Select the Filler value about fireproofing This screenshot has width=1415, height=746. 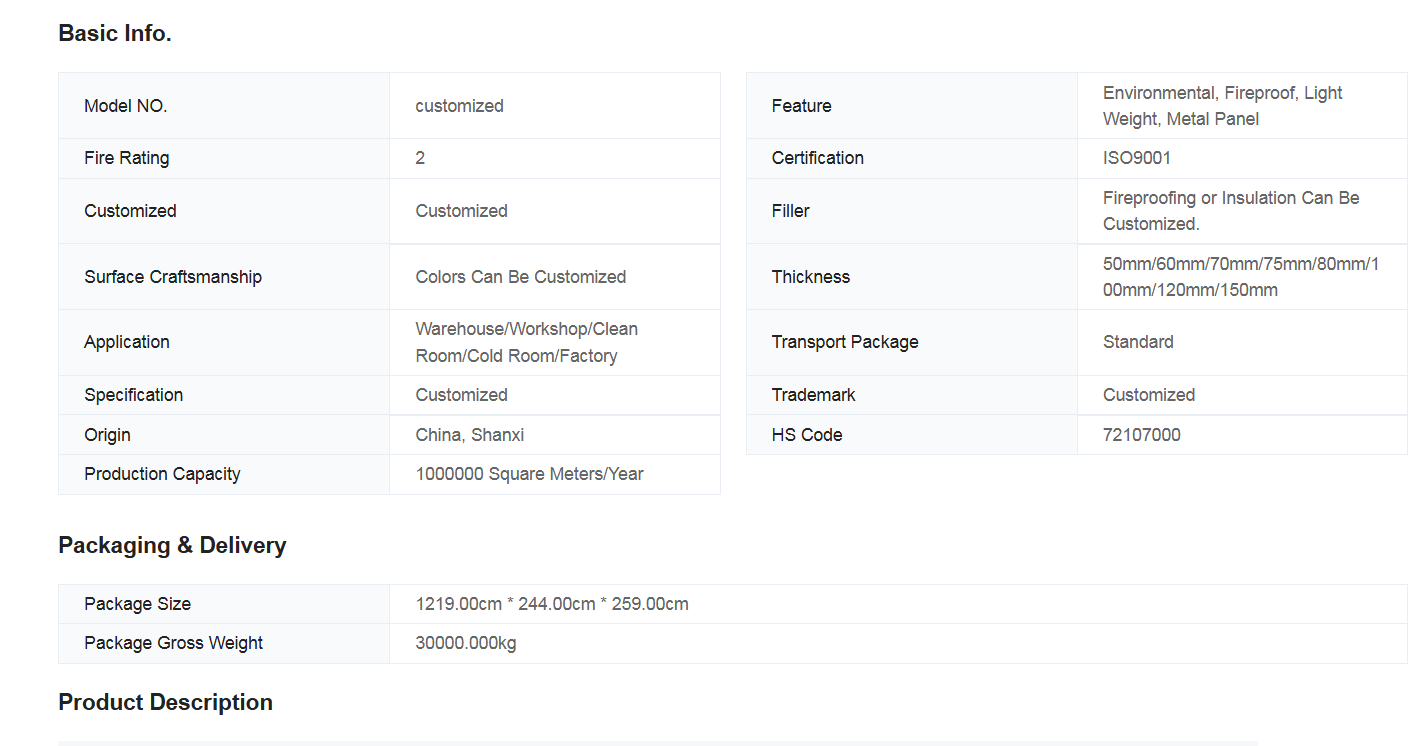pos(1231,211)
